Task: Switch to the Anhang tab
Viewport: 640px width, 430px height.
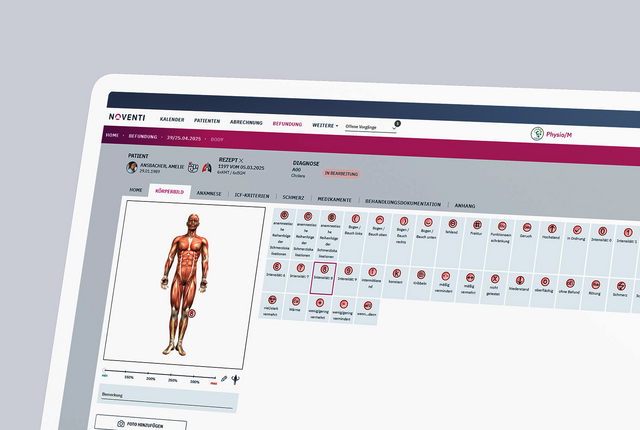Action: coord(465,206)
